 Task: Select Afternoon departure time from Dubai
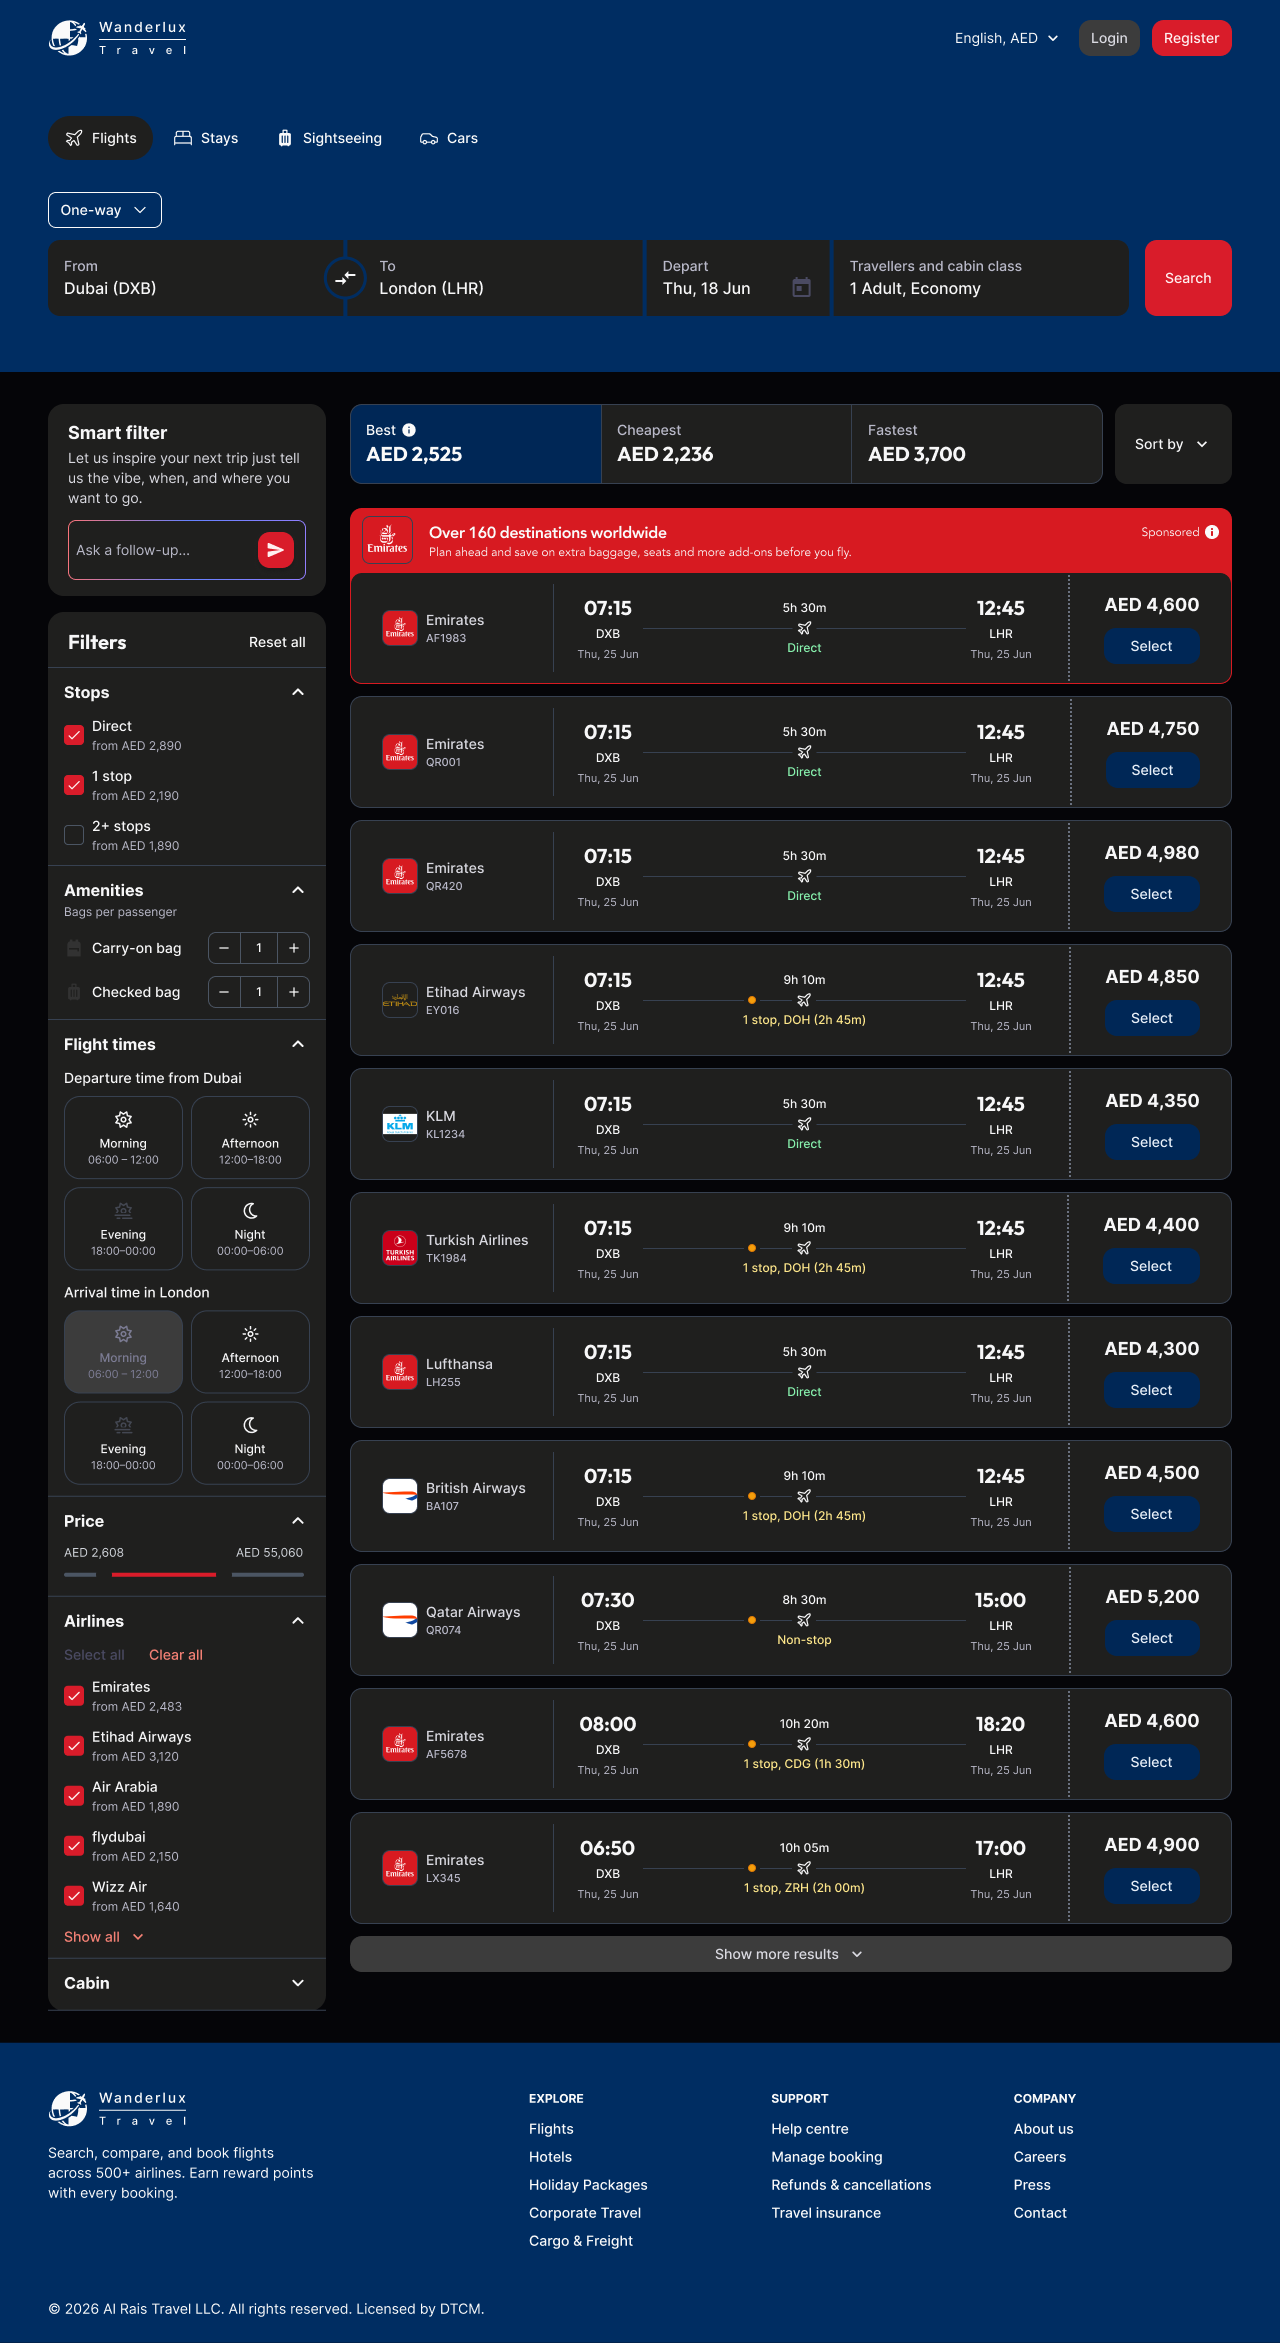click(x=250, y=1138)
